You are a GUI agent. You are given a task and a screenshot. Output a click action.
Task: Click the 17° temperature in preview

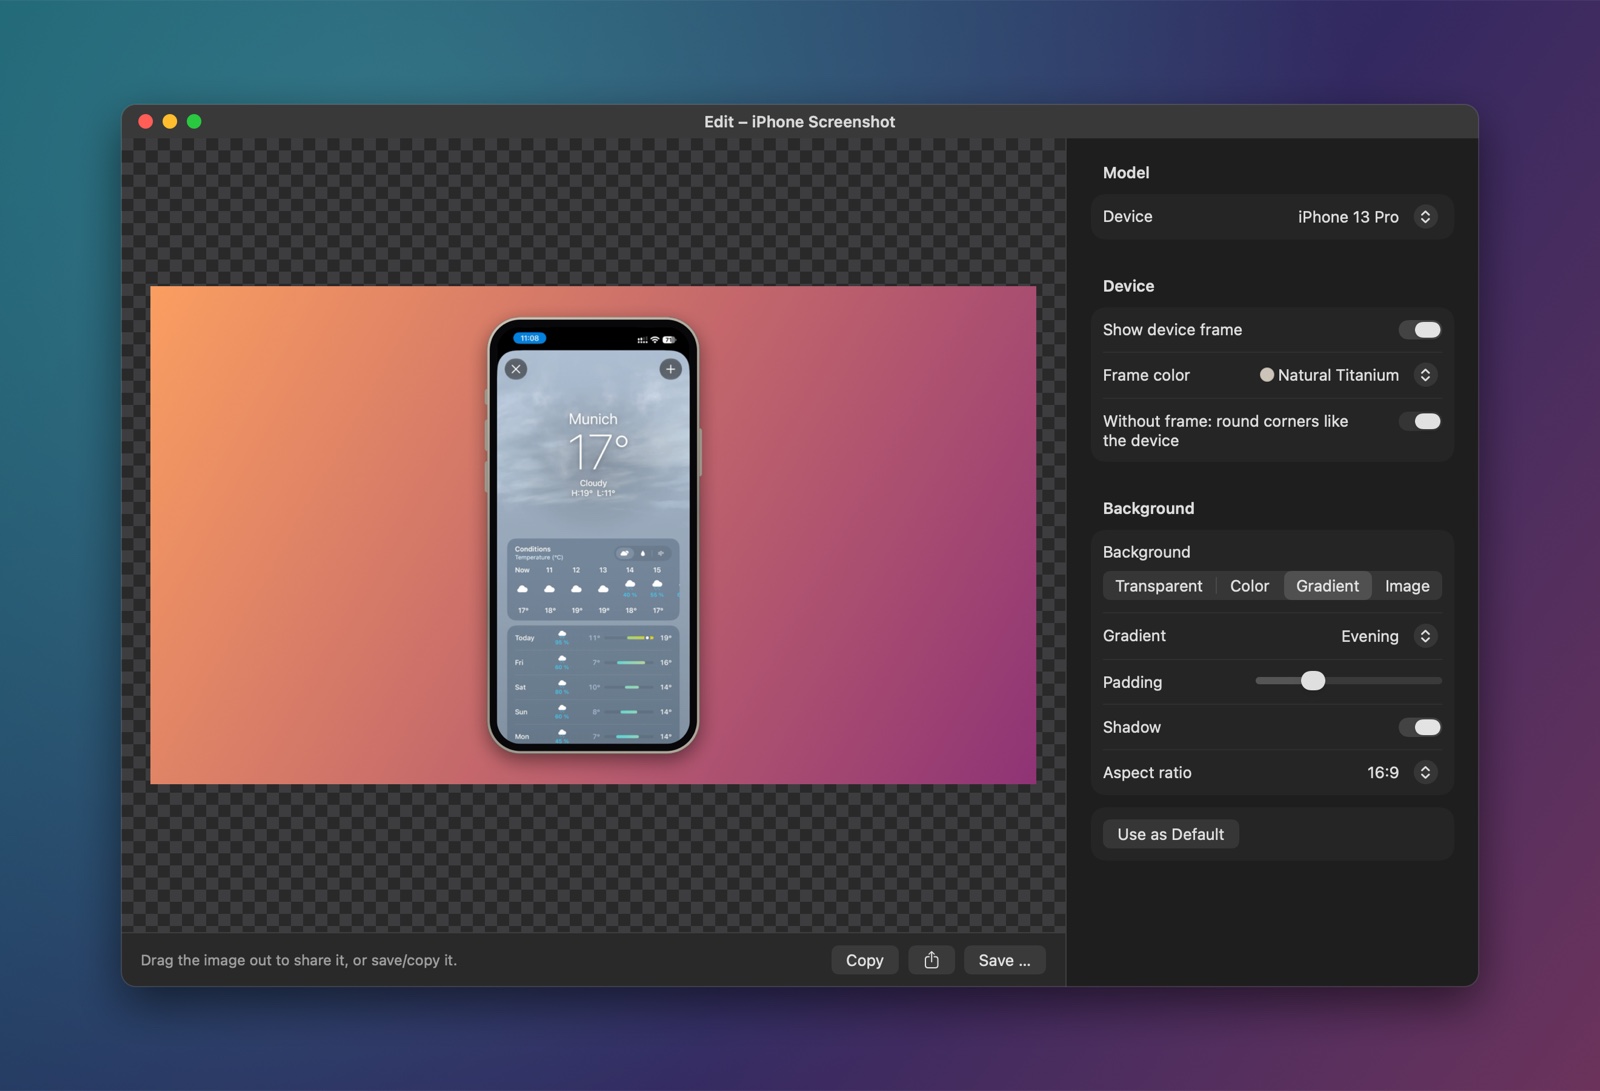coord(598,452)
